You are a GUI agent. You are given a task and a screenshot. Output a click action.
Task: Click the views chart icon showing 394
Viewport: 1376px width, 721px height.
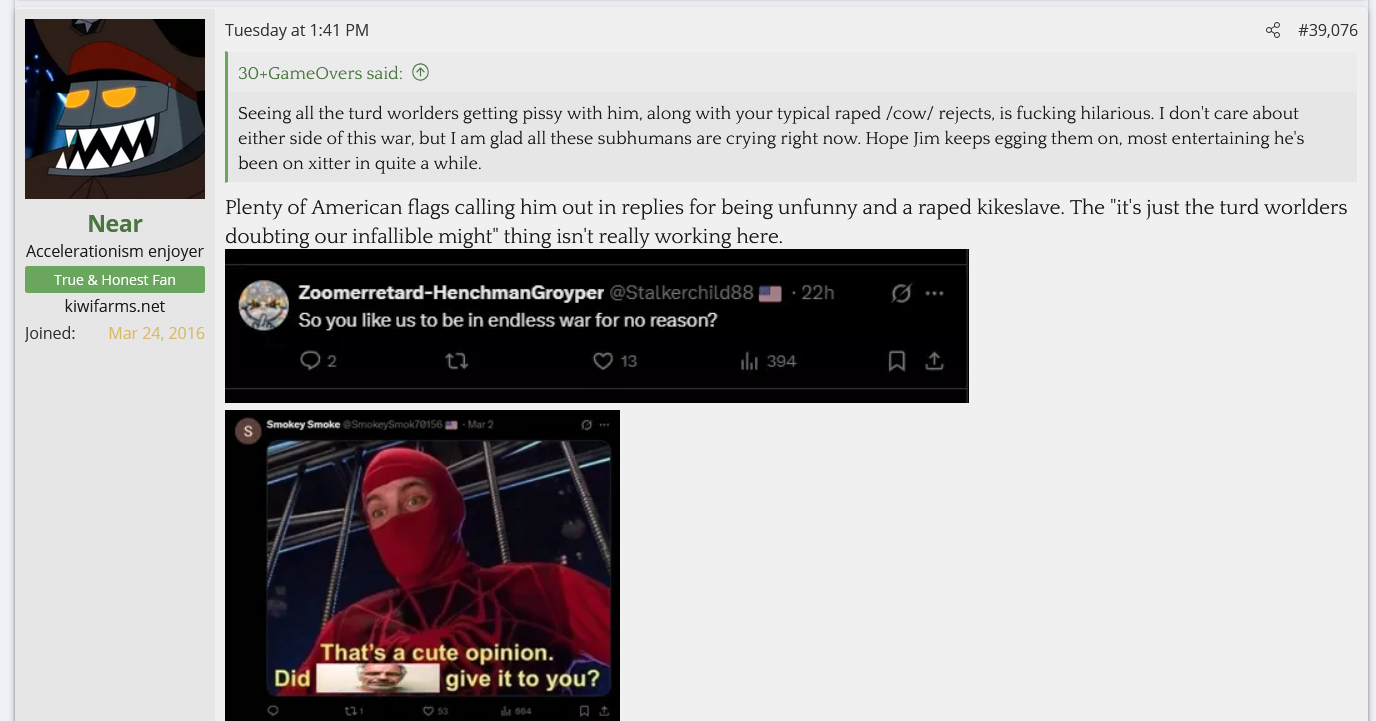coord(749,361)
